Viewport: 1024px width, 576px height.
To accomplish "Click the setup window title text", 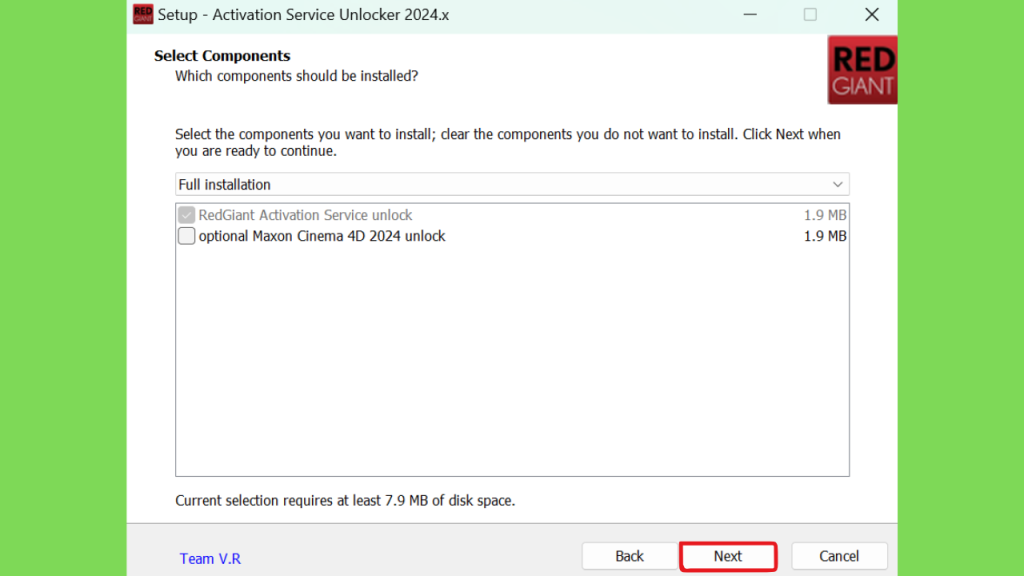I will click(303, 15).
